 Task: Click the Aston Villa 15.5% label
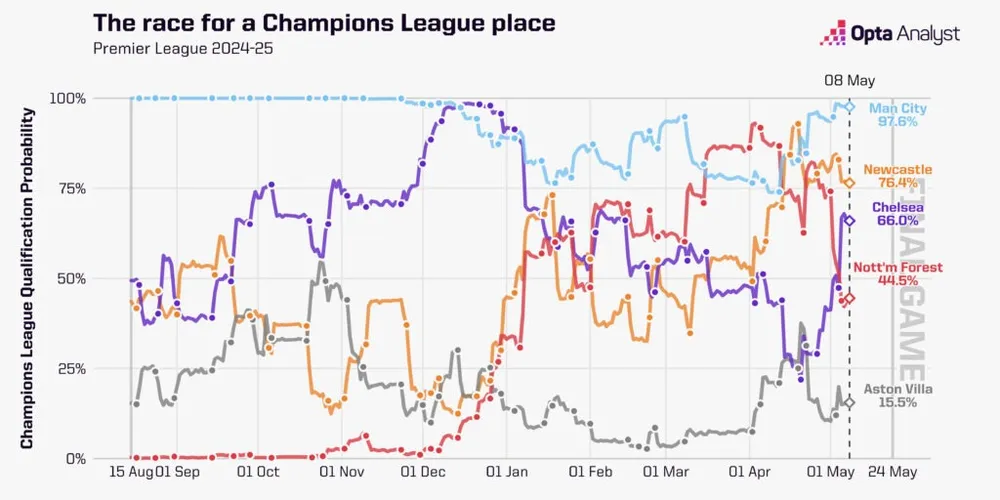click(896, 394)
